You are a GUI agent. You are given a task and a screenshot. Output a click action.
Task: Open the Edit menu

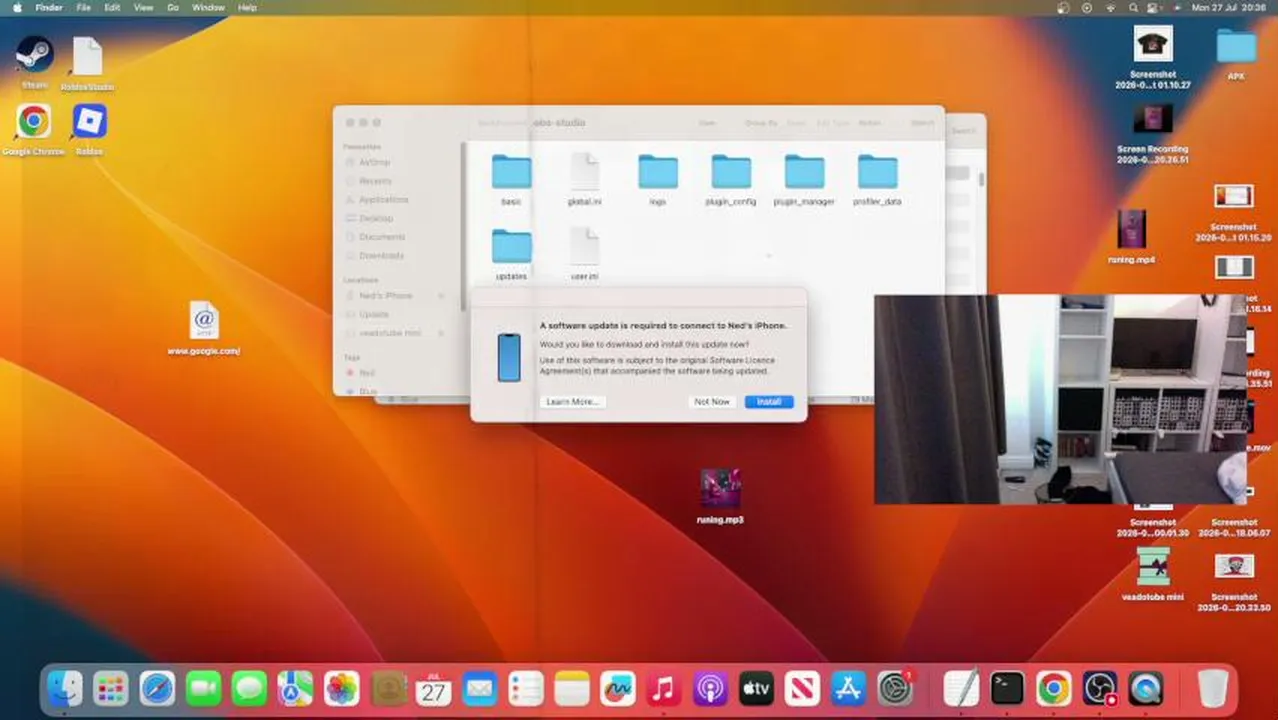click(112, 7)
